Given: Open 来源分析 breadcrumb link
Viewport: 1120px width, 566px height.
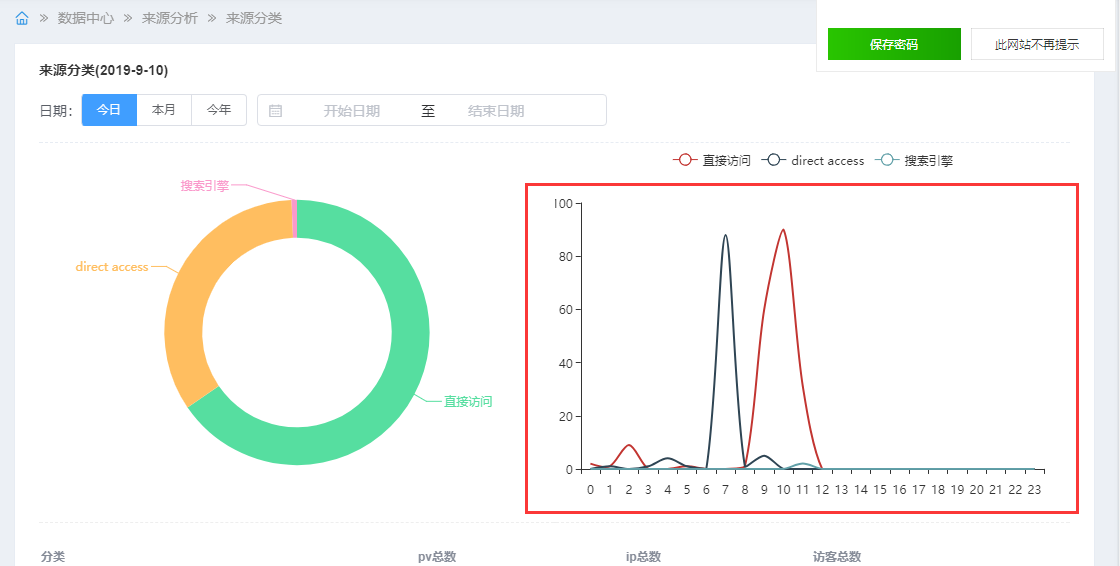Looking at the screenshot, I should coord(170,19).
